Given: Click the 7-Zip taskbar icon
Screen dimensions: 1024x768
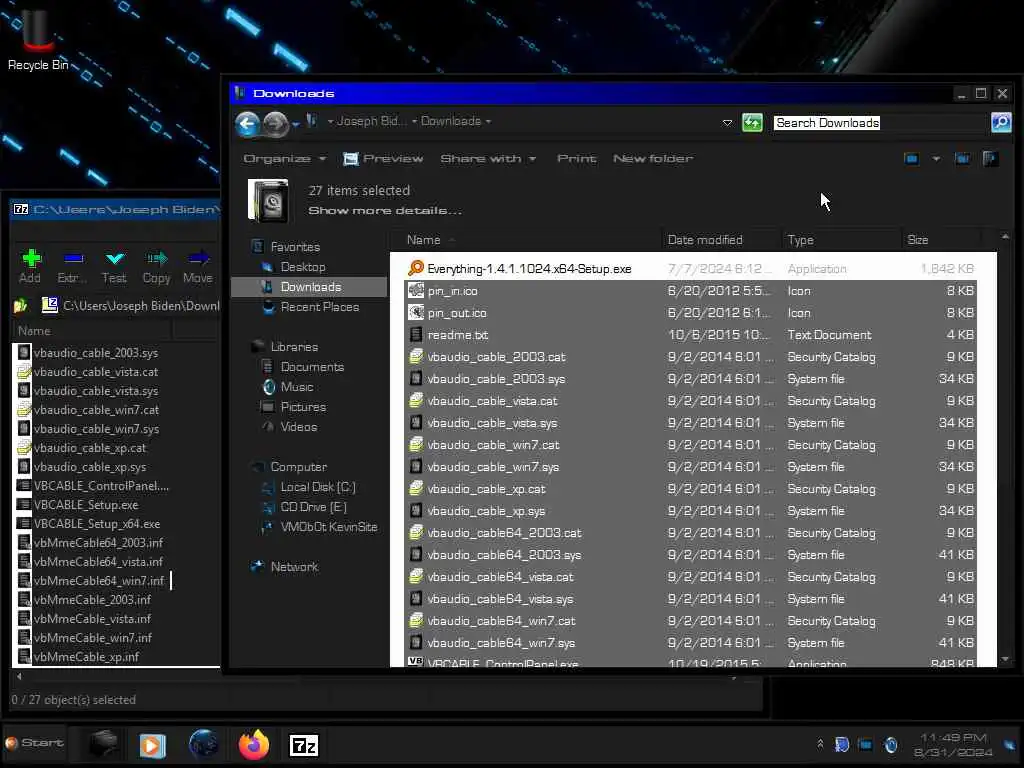Looking at the screenshot, I should pyautogui.click(x=304, y=745).
